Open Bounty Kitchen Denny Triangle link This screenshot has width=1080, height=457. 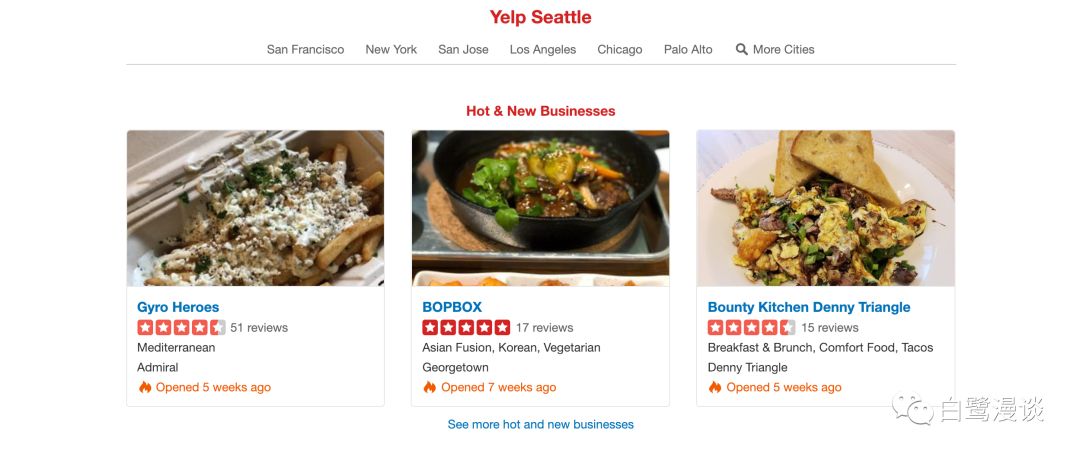(809, 307)
